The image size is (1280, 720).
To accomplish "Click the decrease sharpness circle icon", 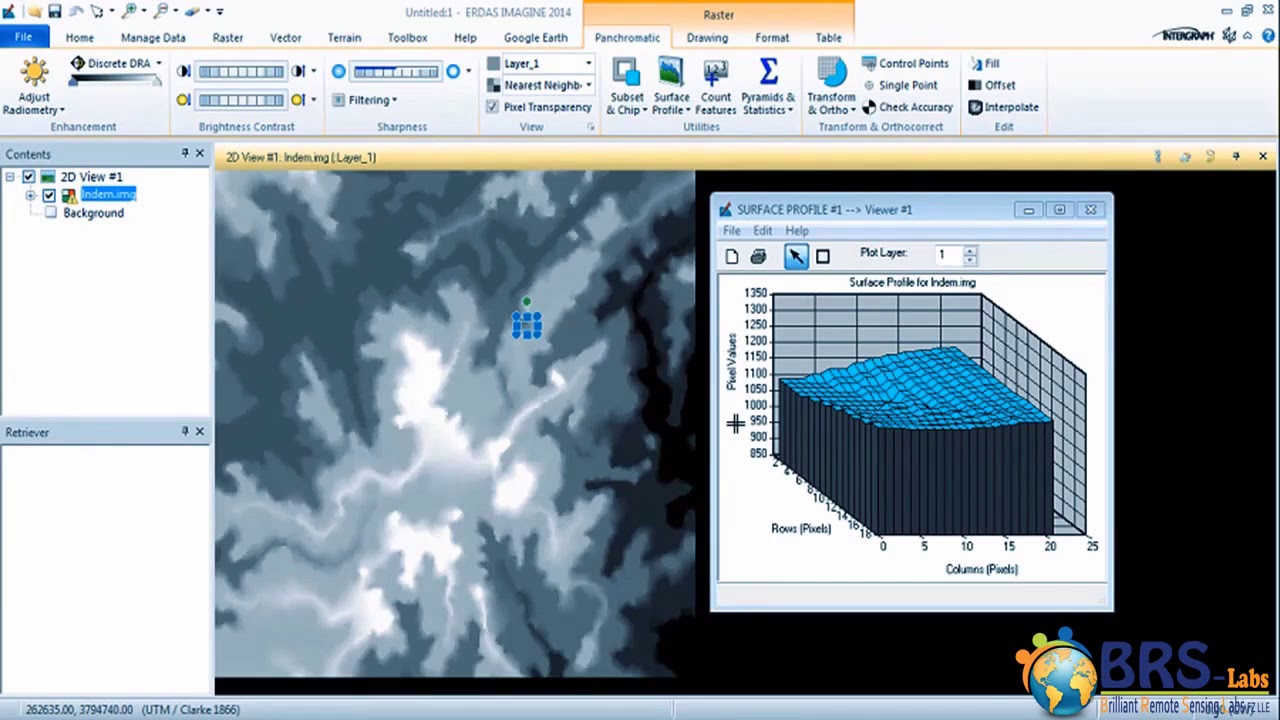I will pyautogui.click(x=338, y=71).
